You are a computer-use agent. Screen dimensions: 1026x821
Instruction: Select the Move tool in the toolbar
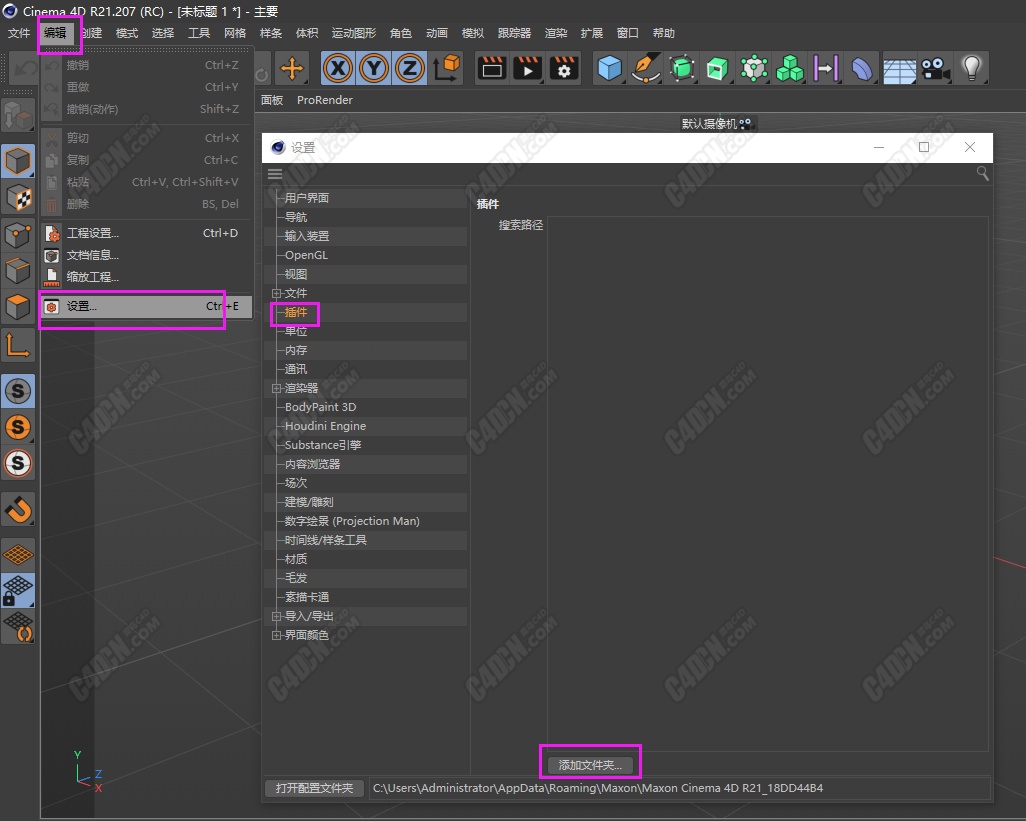pos(292,68)
